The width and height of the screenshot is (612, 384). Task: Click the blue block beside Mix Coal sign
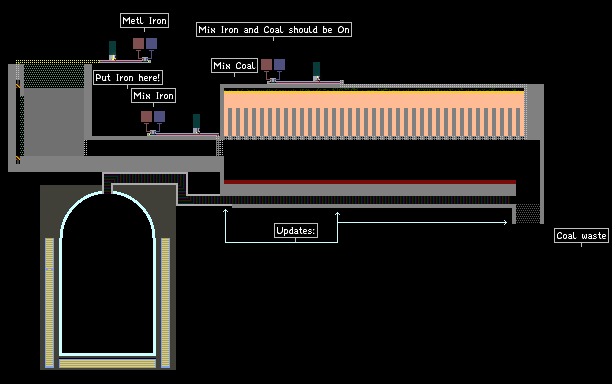pyautogui.click(x=279, y=64)
